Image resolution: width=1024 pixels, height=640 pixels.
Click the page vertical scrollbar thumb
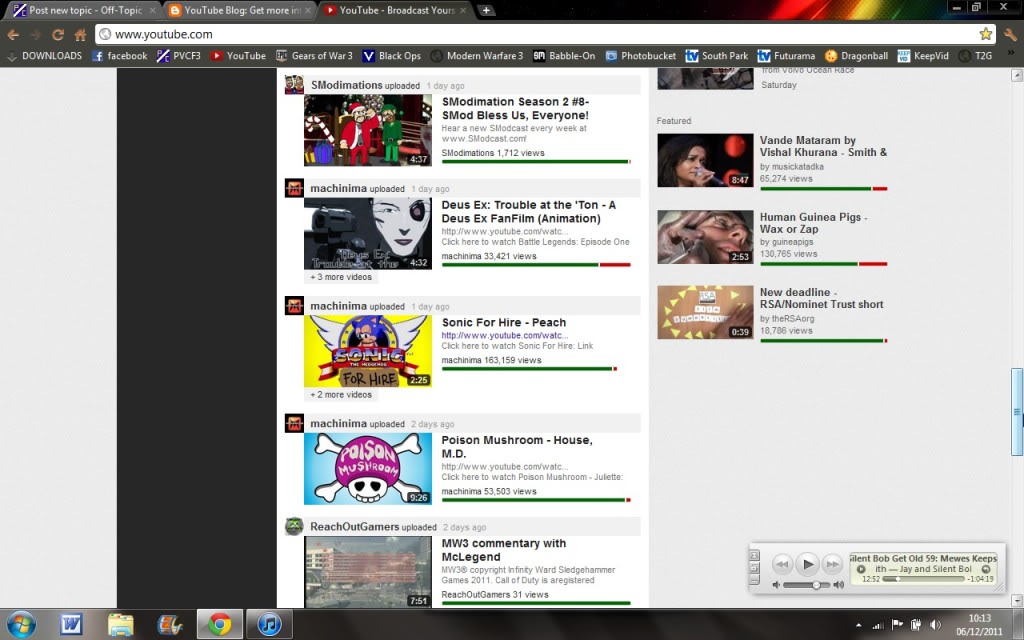click(x=1016, y=412)
